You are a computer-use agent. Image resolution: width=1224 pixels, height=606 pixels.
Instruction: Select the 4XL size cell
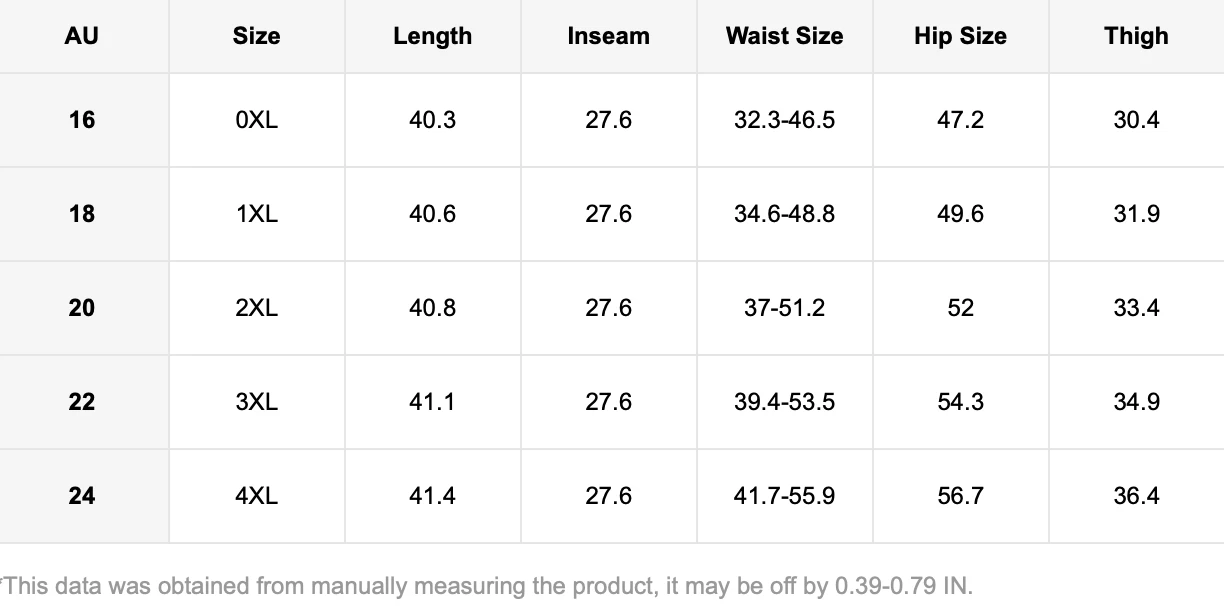[257, 496]
